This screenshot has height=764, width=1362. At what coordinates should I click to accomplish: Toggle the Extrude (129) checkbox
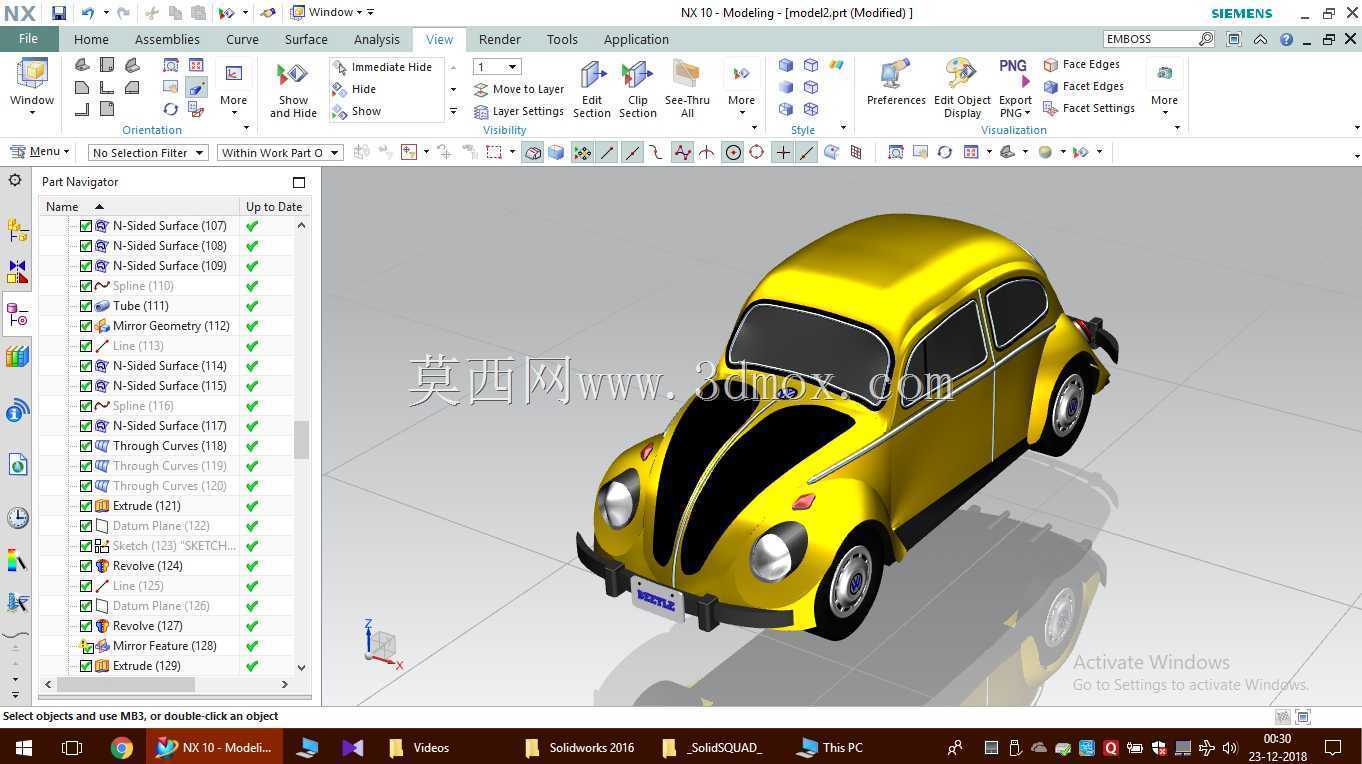(86, 666)
